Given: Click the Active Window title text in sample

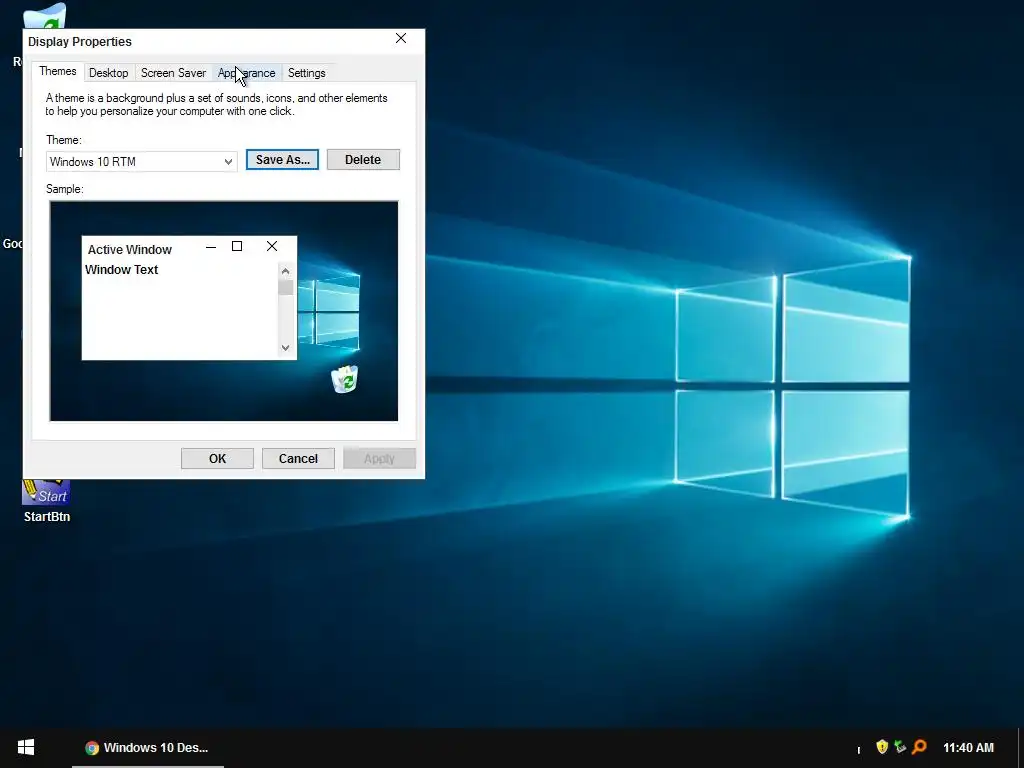Looking at the screenshot, I should pos(130,249).
